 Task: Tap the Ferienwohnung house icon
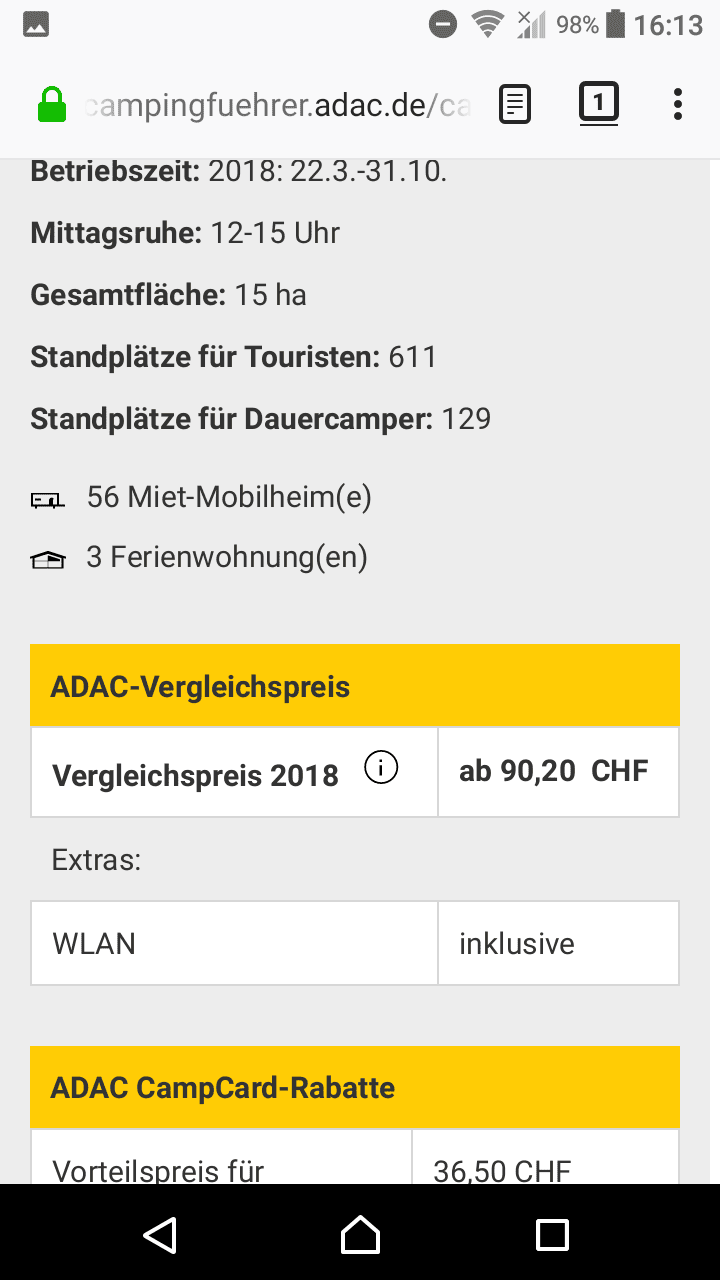pyautogui.click(x=47, y=560)
